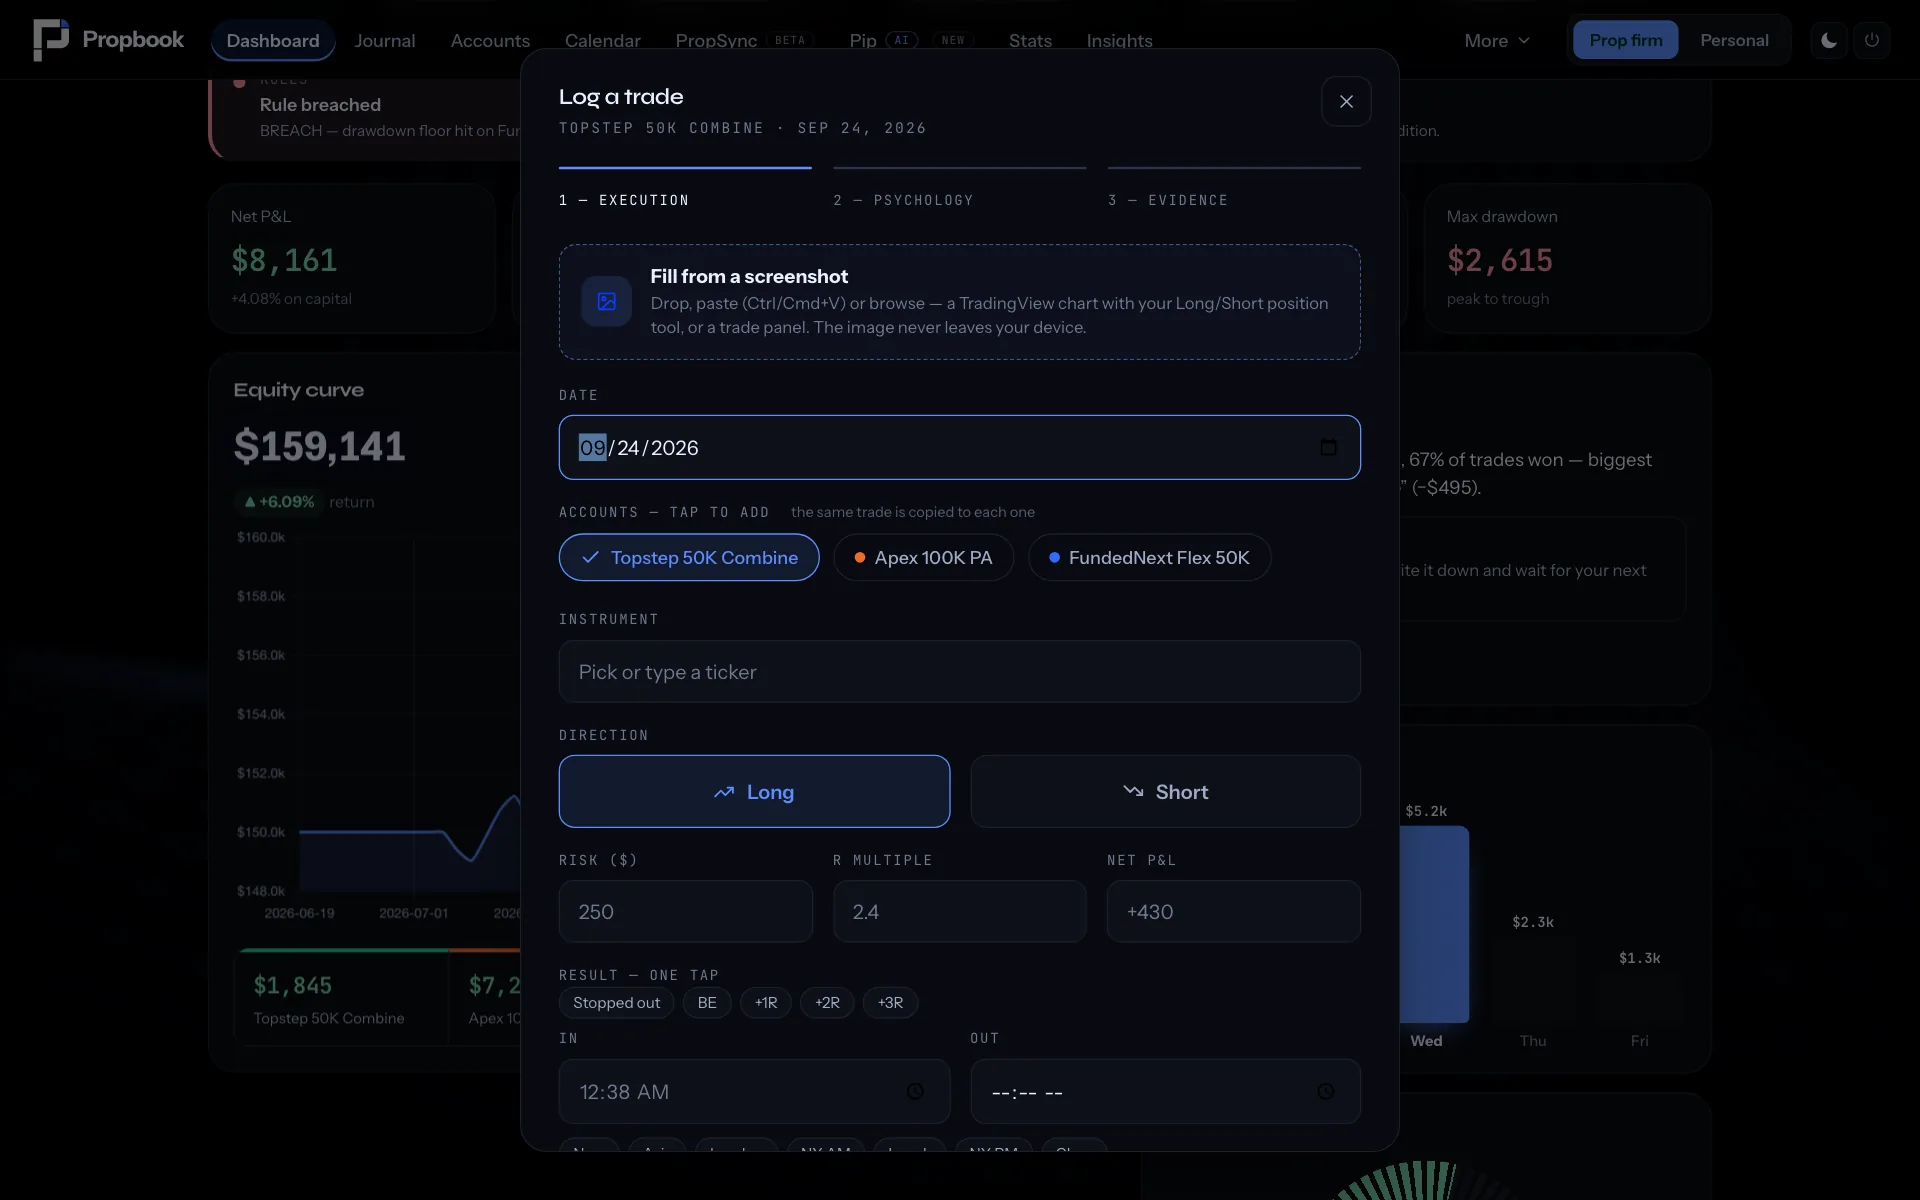Tap the BE result chip
The image size is (1920, 1200).
point(707,1002)
